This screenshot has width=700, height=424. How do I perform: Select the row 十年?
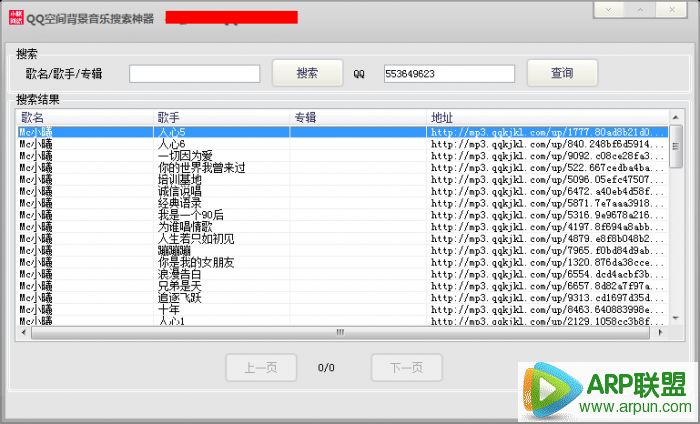point(342,310)
